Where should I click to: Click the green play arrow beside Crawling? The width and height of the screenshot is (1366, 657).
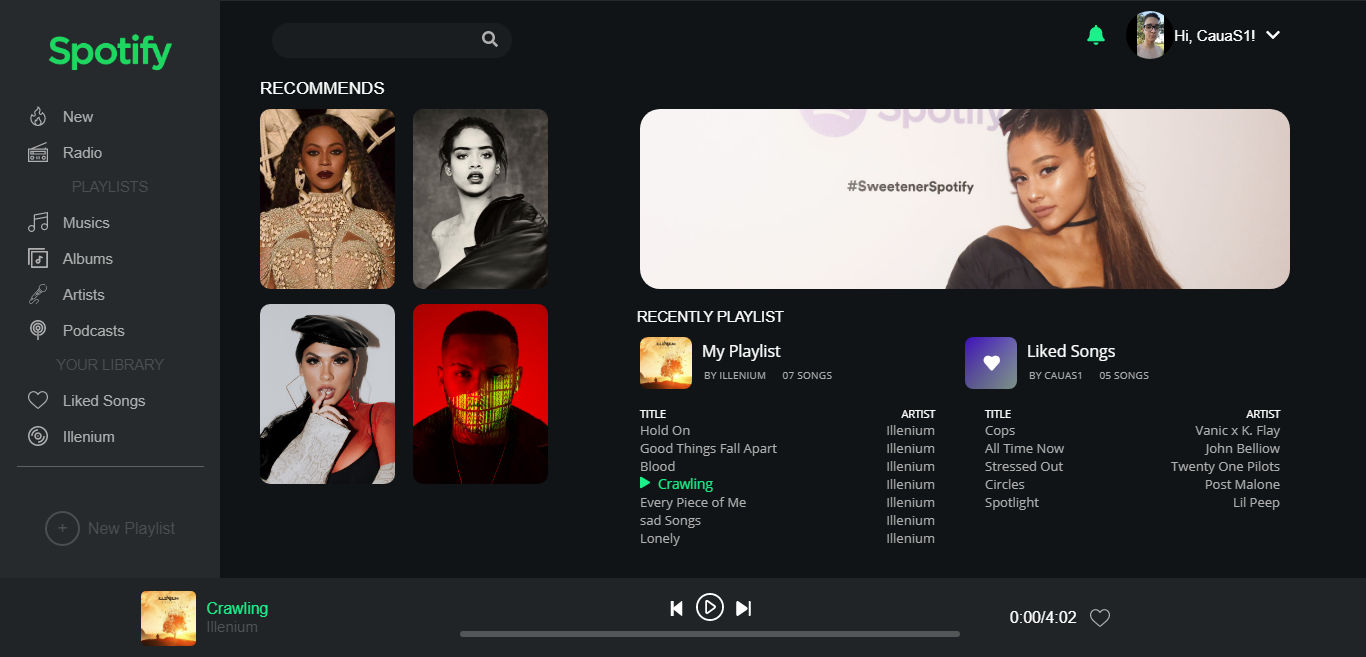(645, 484)
